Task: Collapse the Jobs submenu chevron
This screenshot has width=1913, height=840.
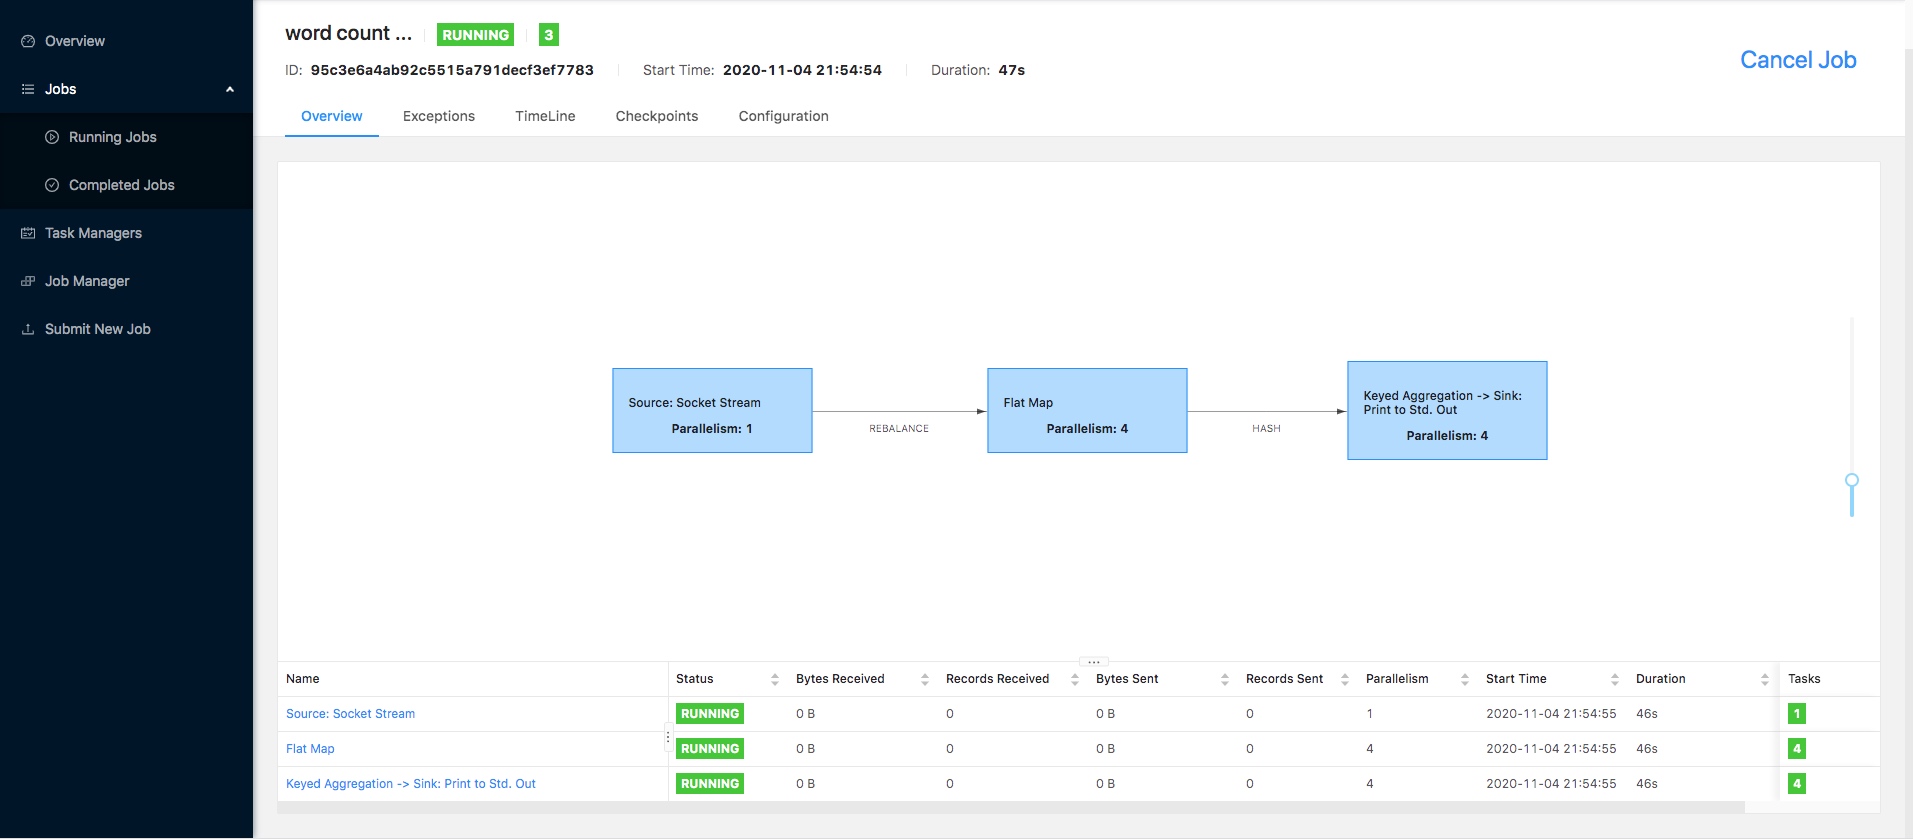Action: pos(230,89)
